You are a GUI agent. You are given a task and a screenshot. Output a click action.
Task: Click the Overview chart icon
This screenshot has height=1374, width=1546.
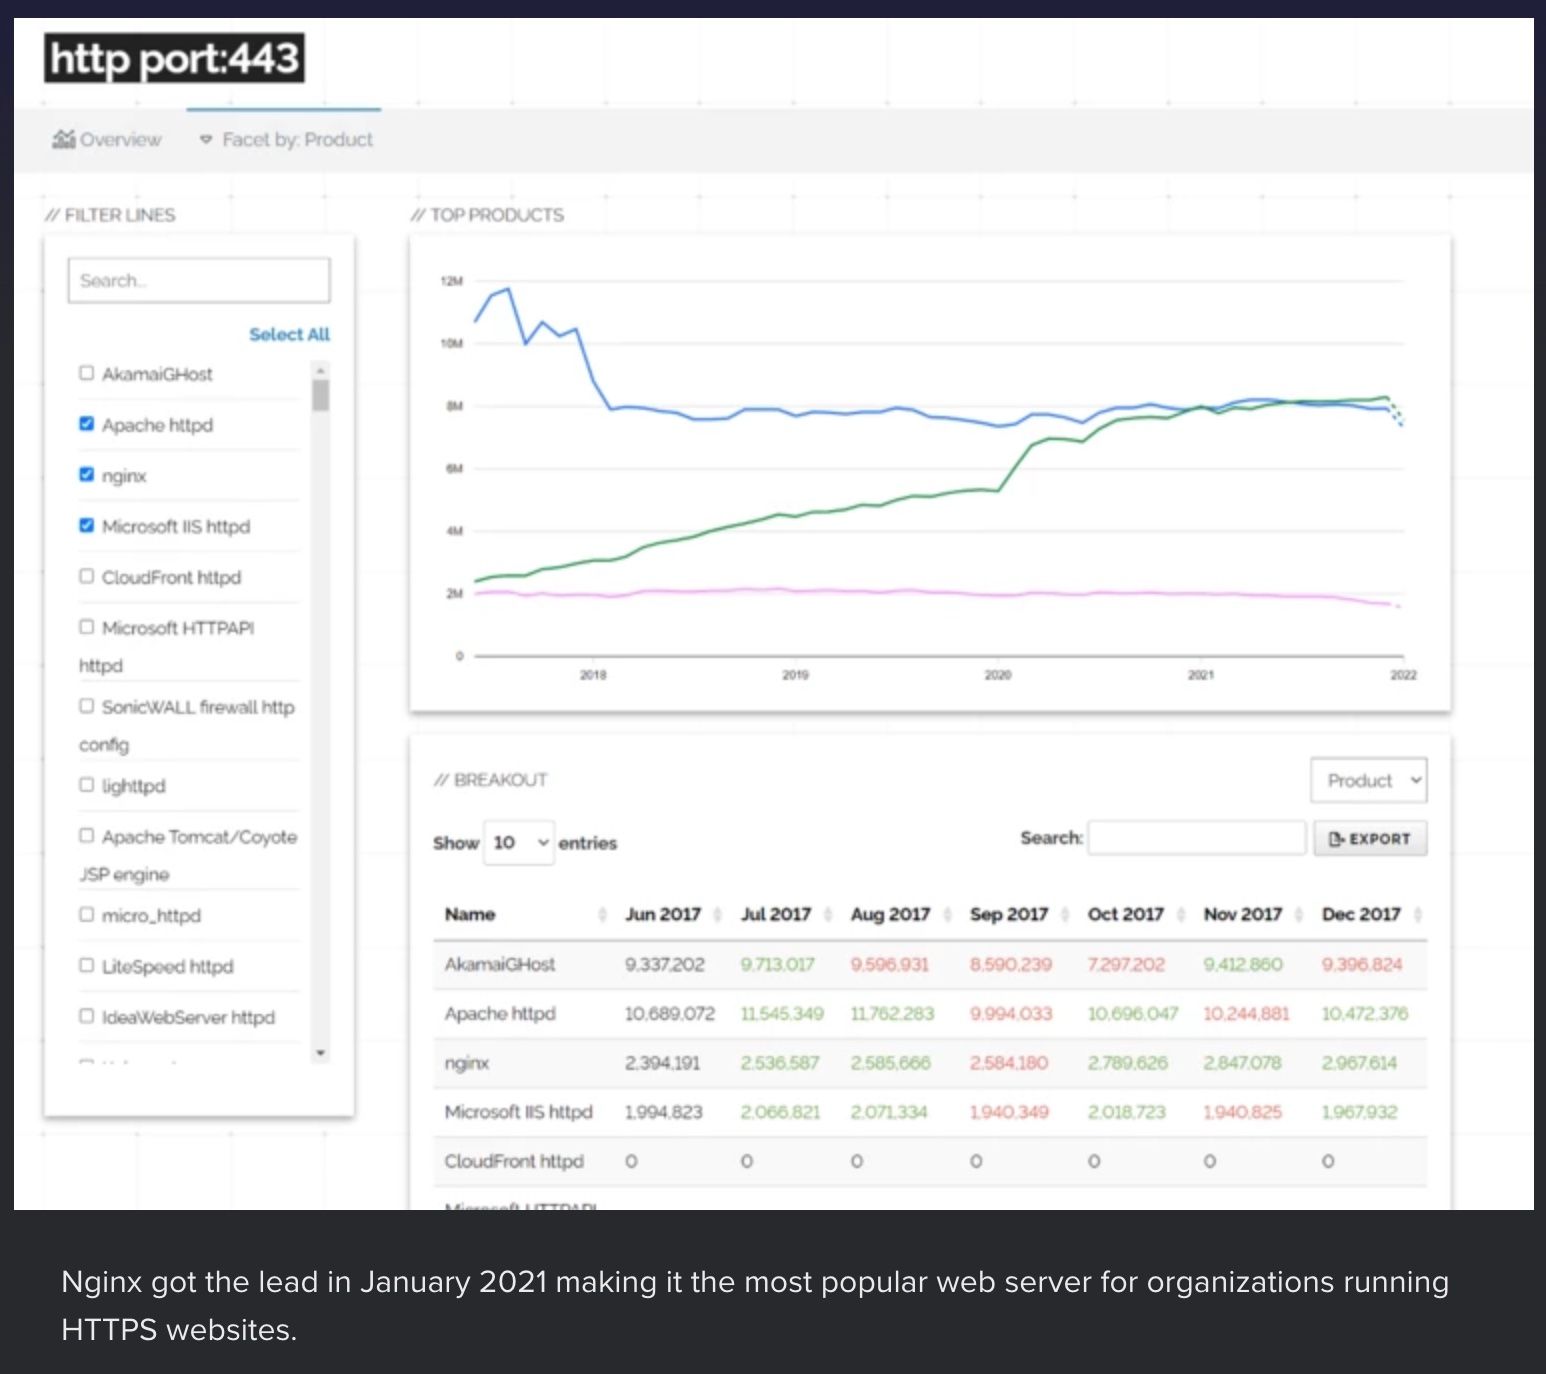[x=64, y=139]
